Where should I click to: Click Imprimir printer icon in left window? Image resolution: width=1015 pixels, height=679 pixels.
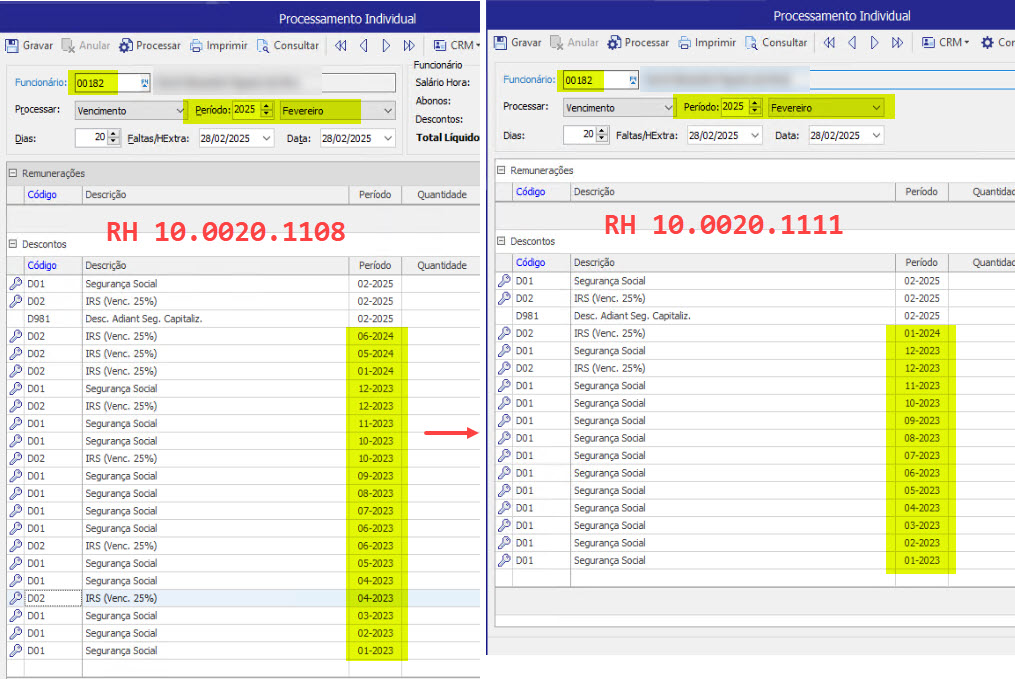(x=197, y=45)
